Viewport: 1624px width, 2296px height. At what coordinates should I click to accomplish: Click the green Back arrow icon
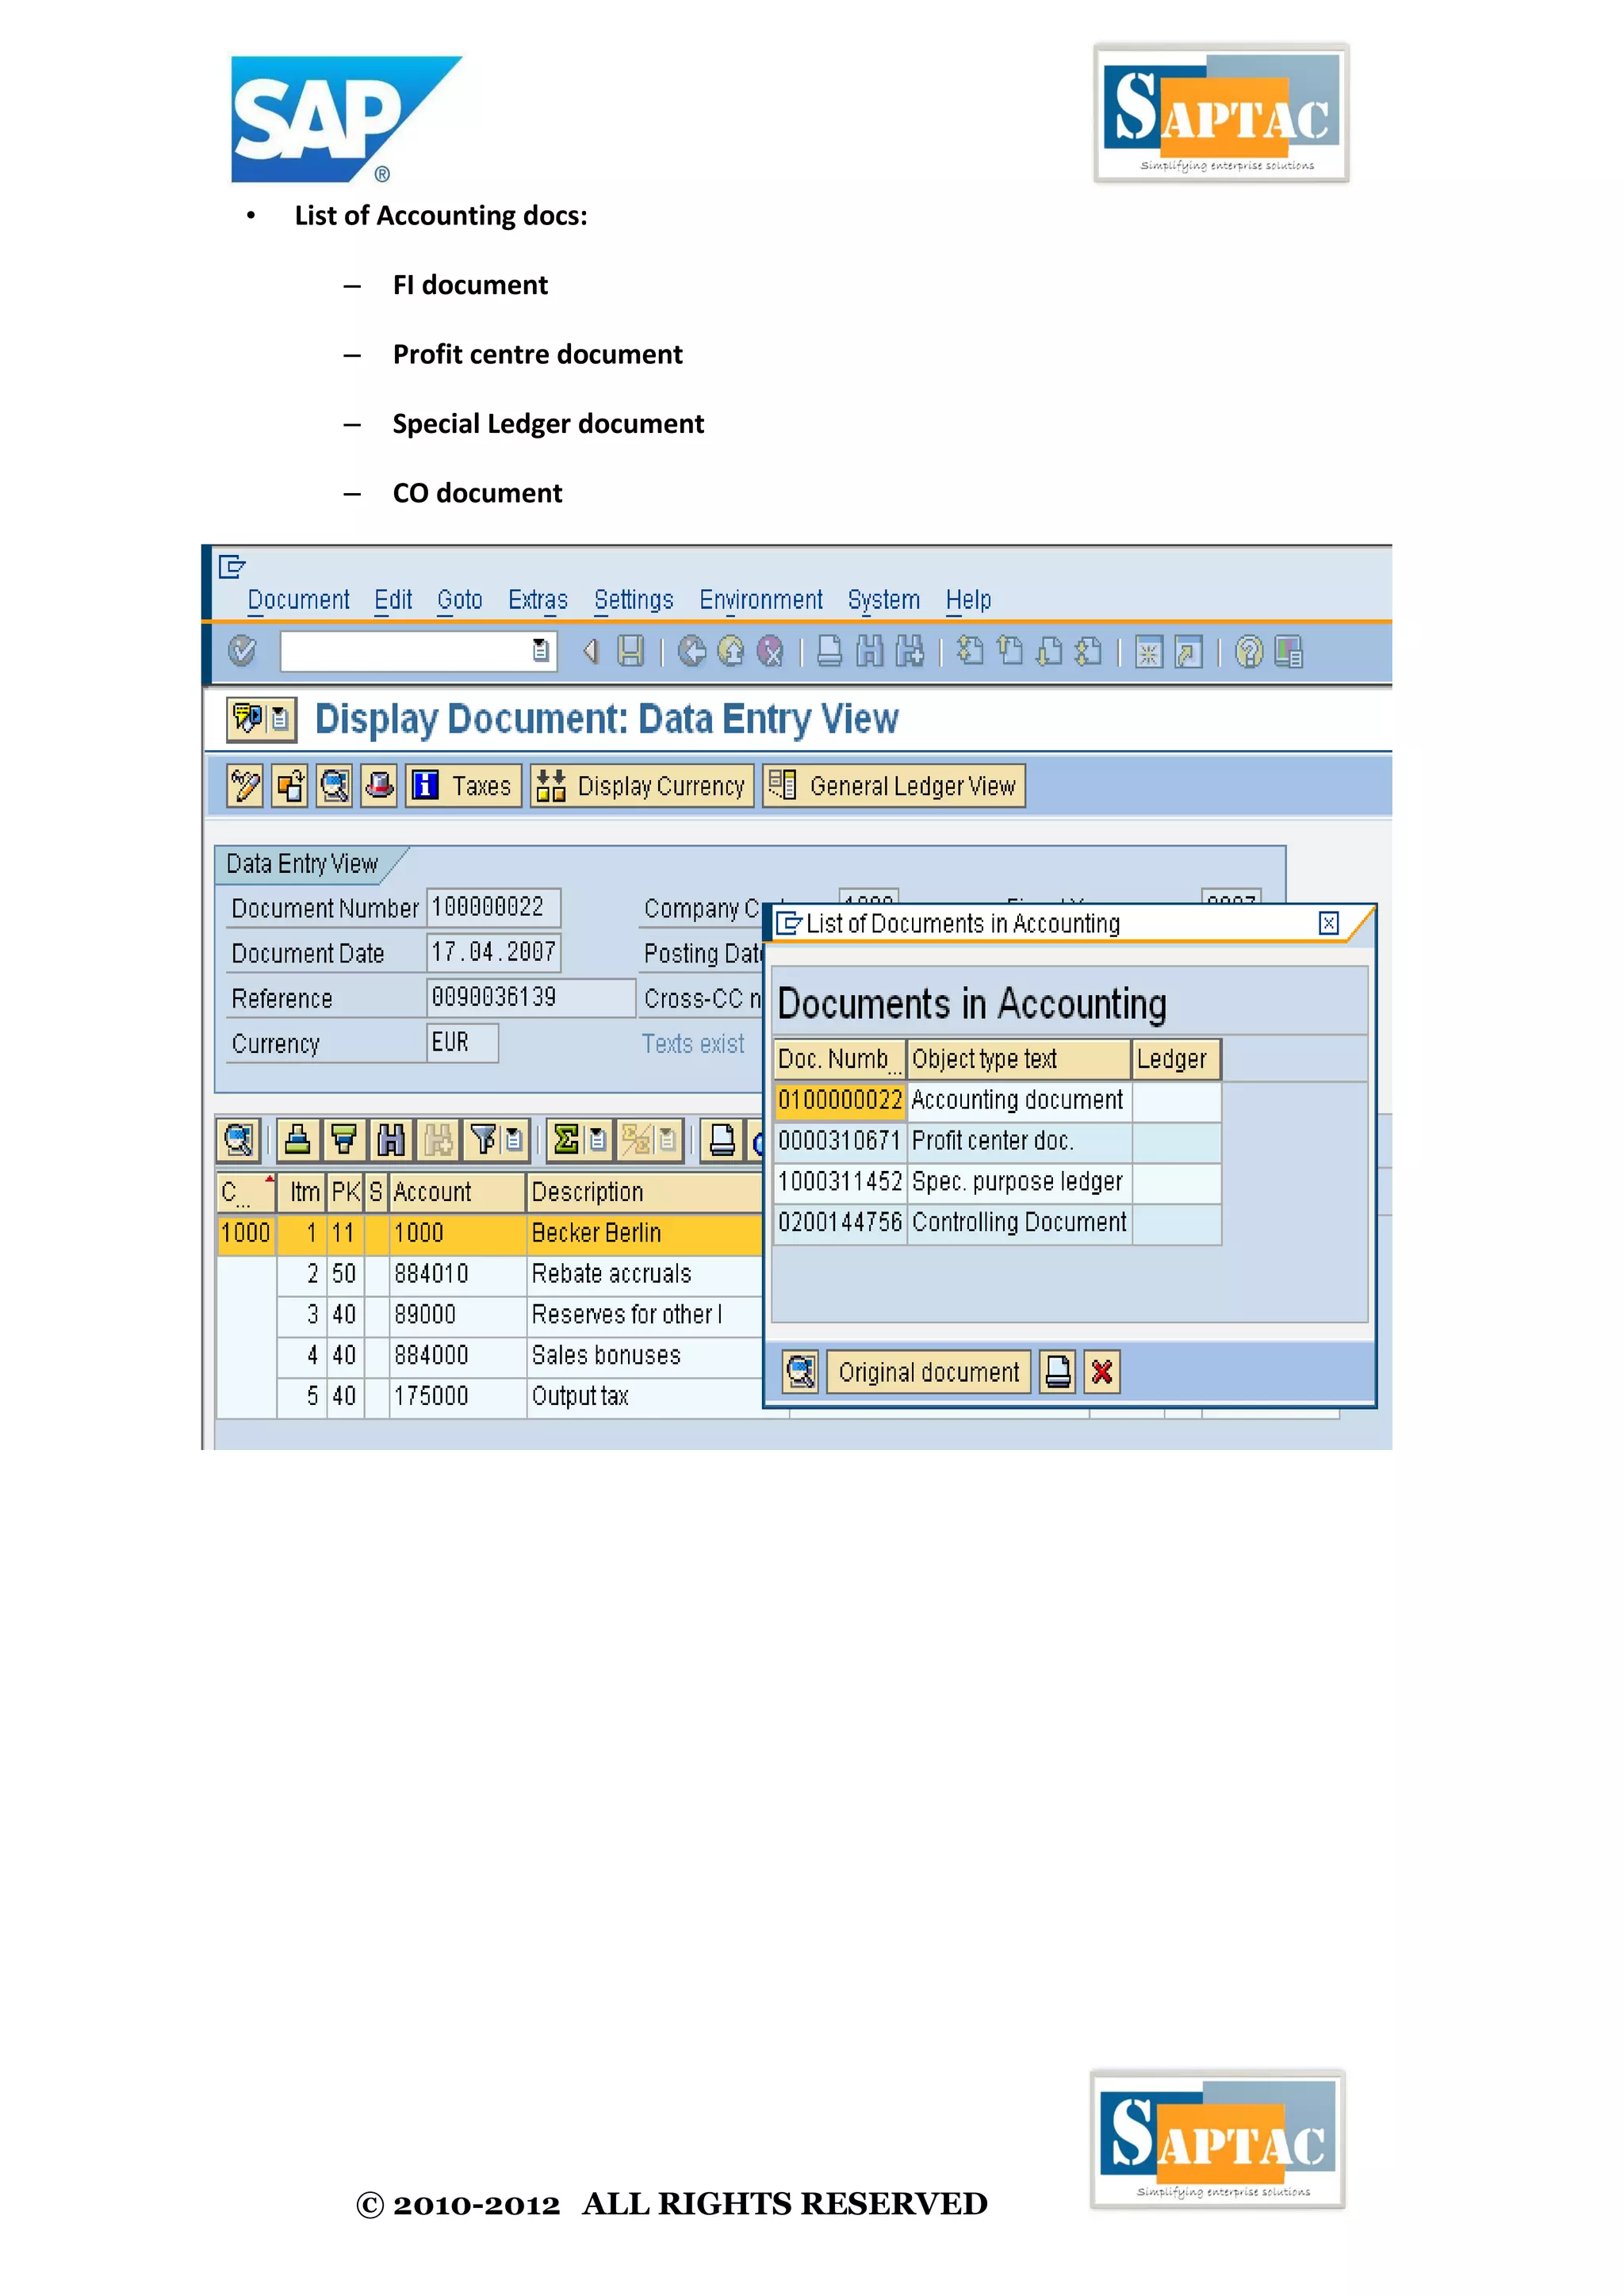(692, 651)
